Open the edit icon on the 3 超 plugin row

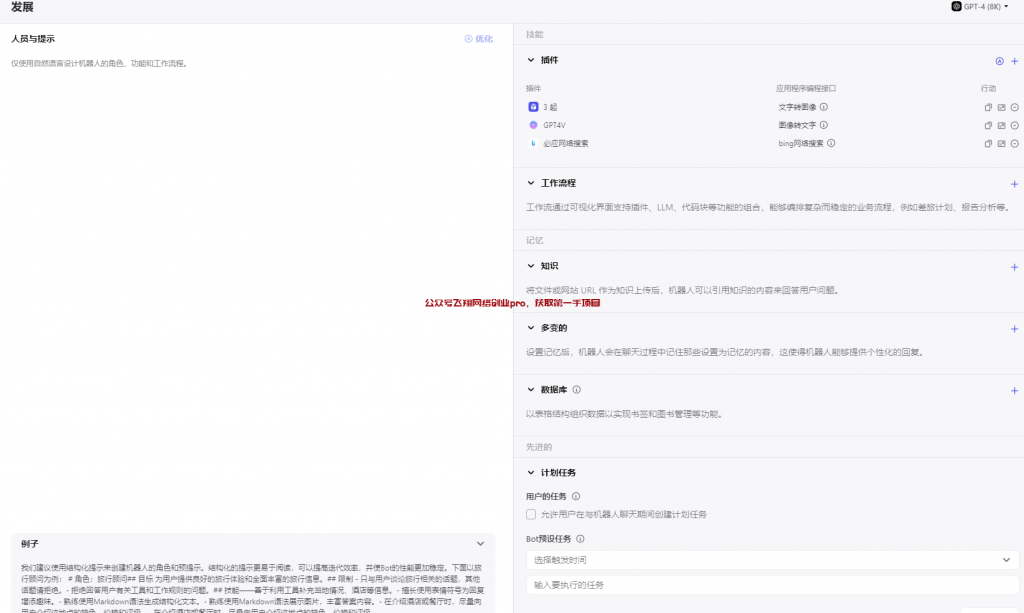[1002, 107]
